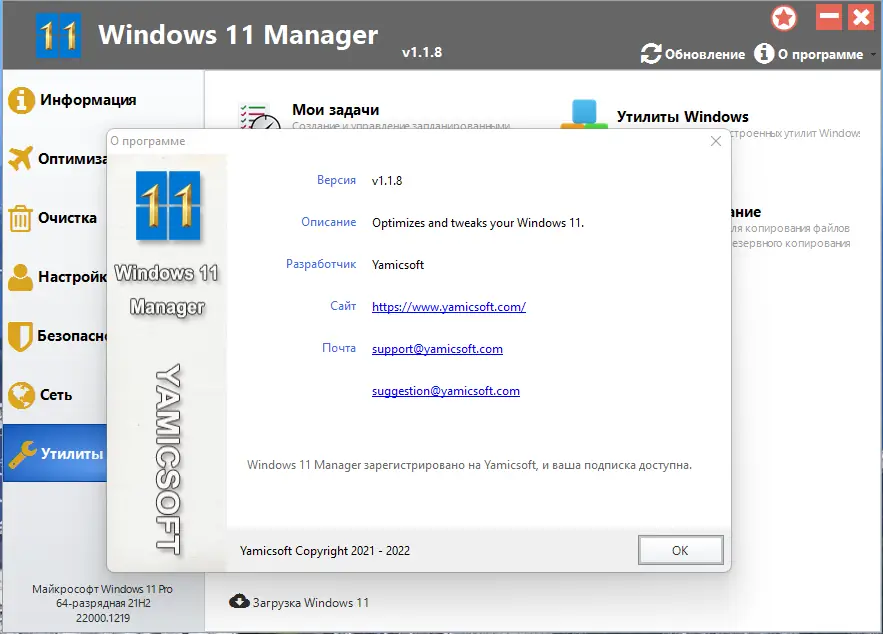
Task: Click the 64-разрядная 21H2 text
Action: point(103,604)
